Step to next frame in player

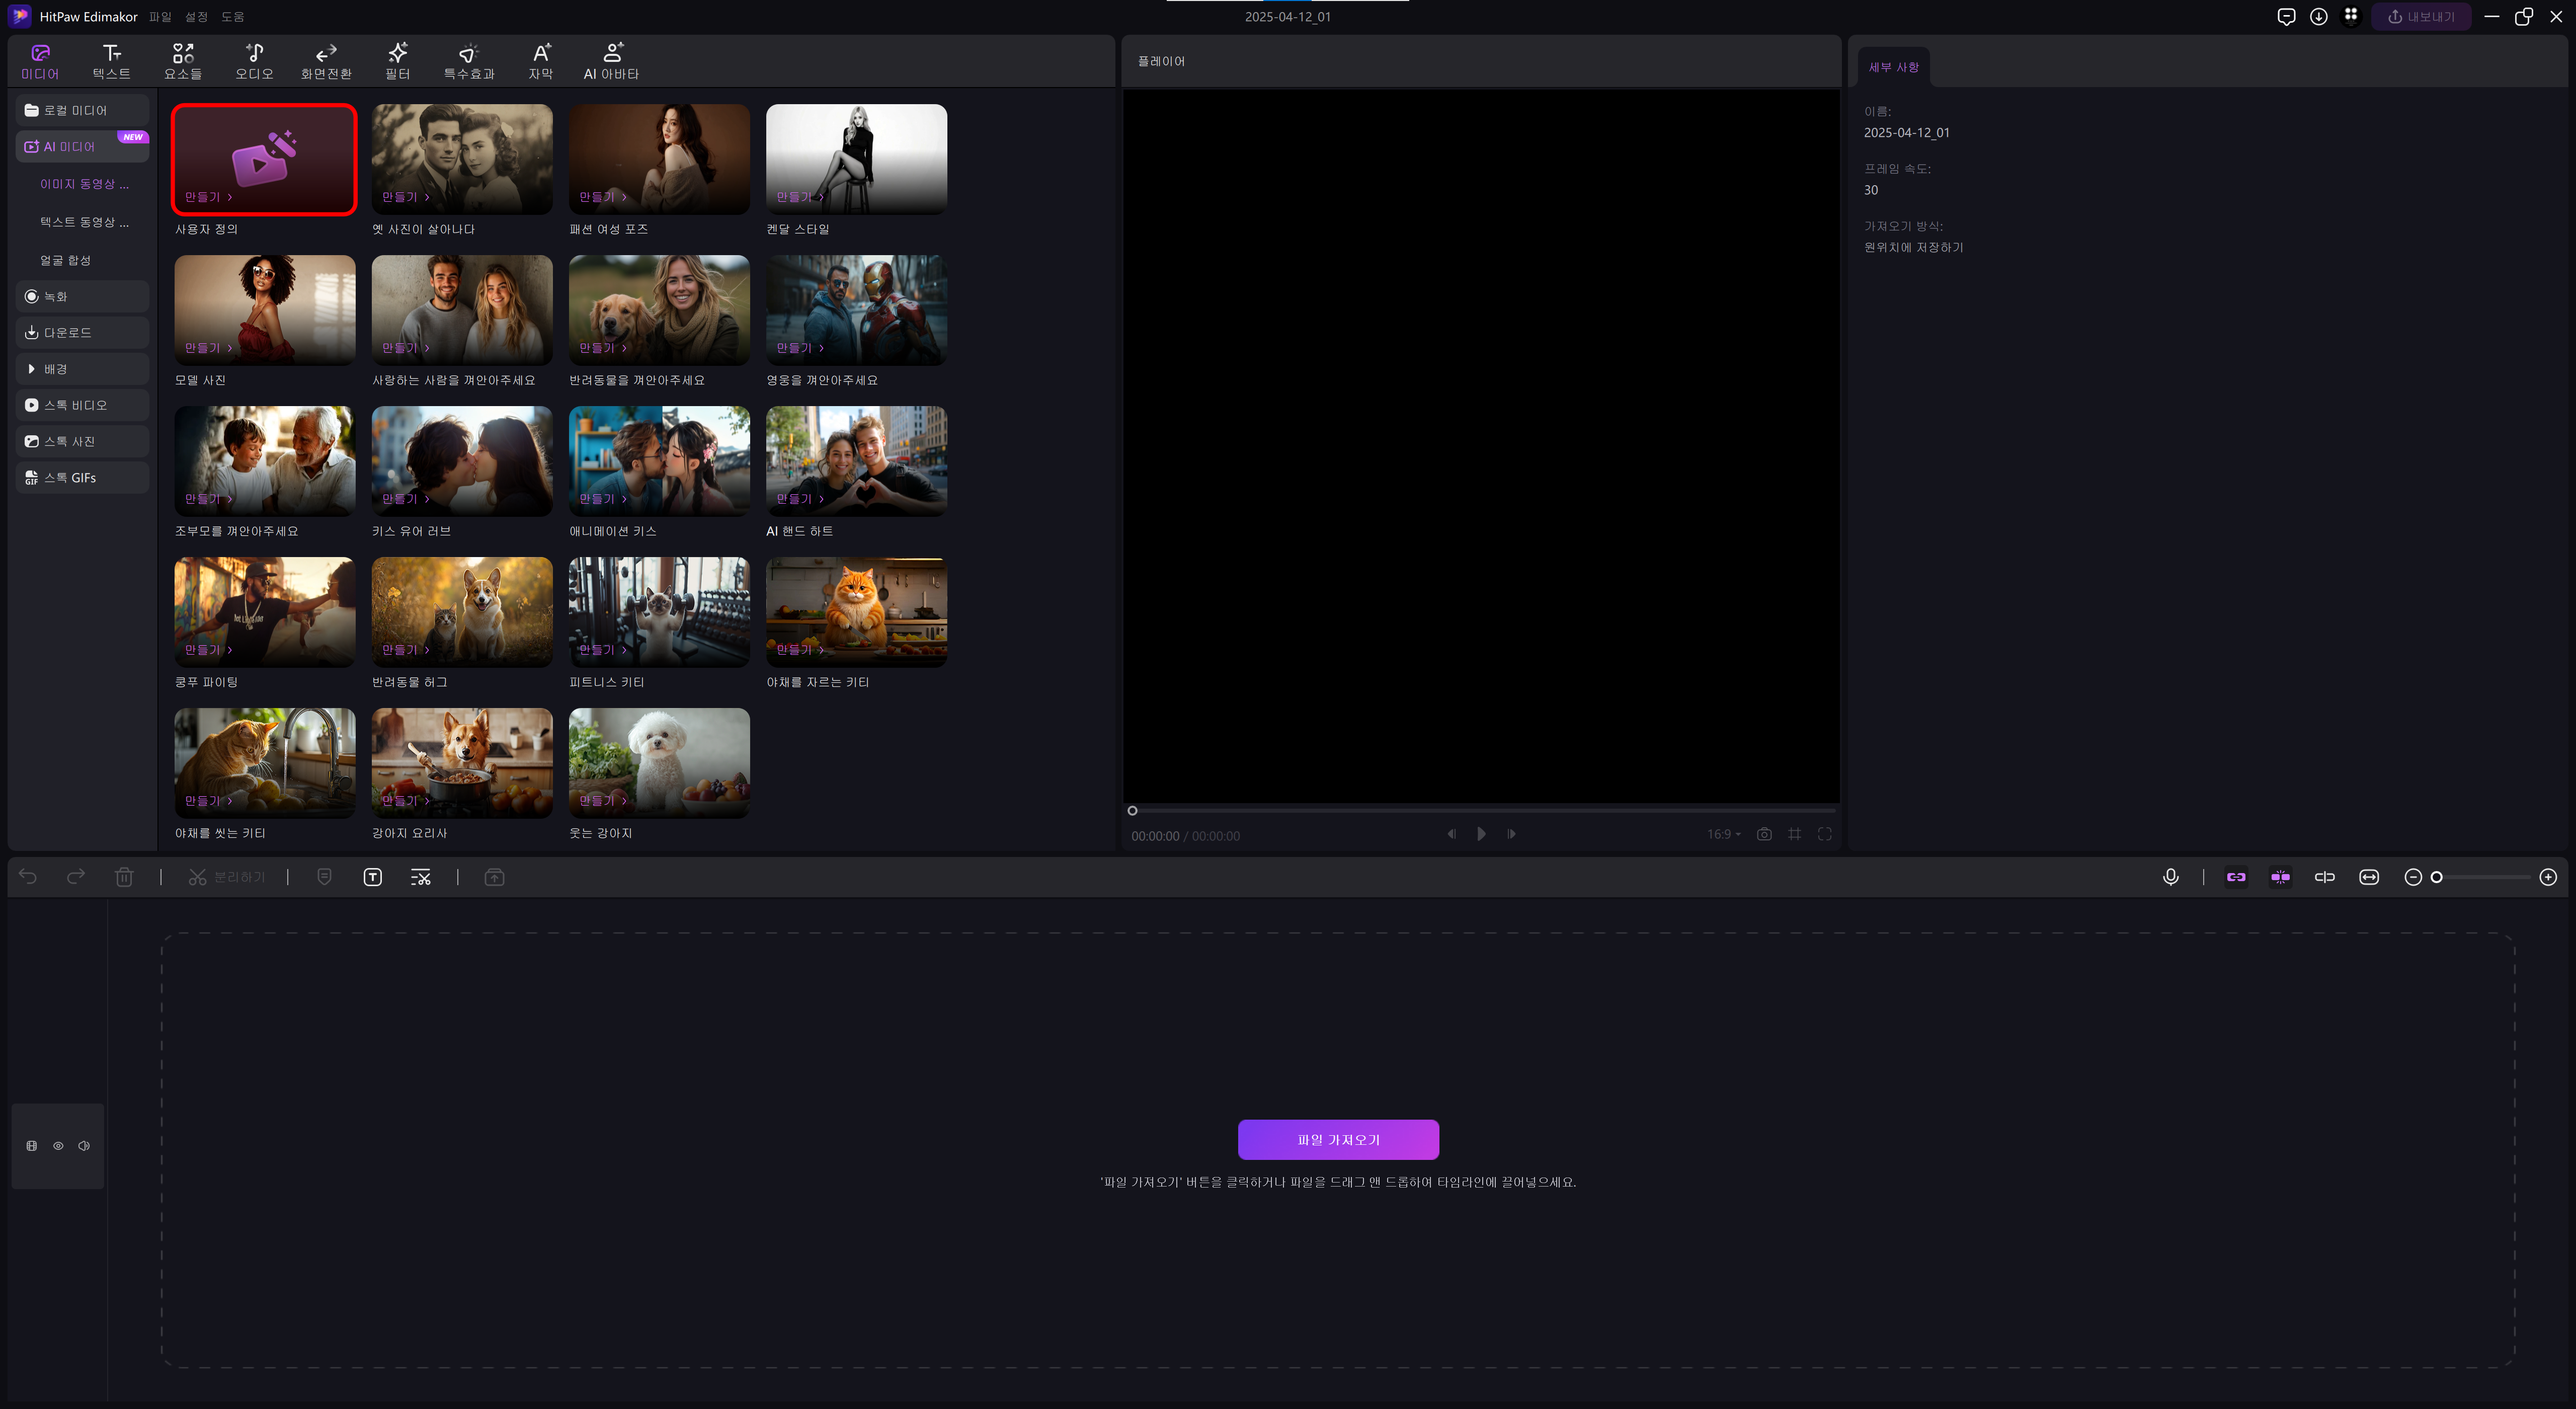[x=1511, y=834]
